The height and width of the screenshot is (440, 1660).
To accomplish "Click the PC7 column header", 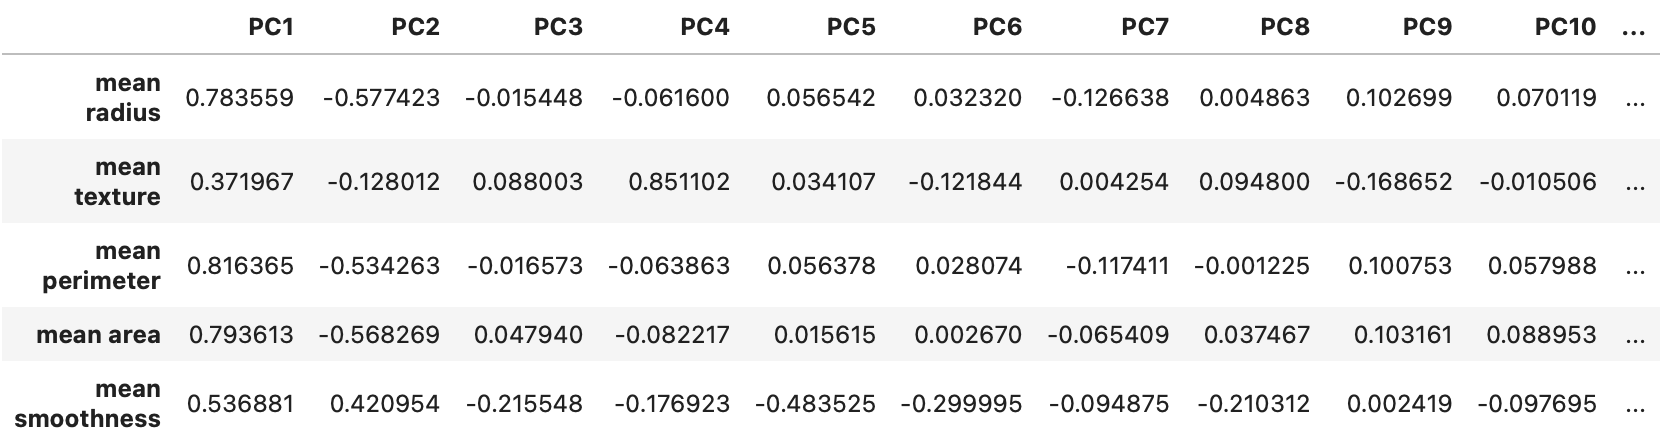I will tap(1144, 27).
